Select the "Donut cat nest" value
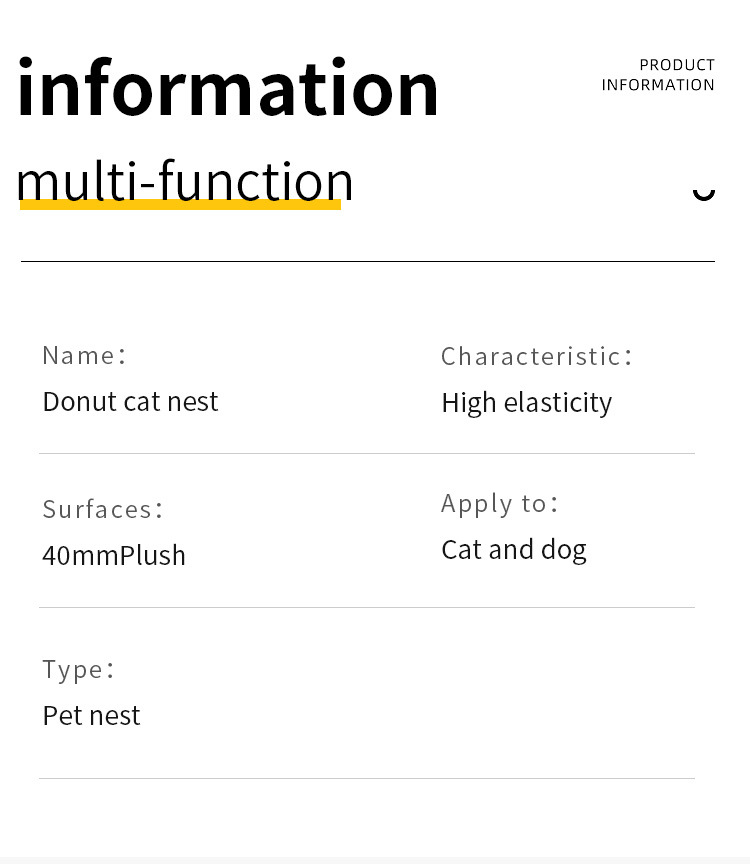Image resolution: width=750 pixels, height=864 pixels. coord(130,401)
